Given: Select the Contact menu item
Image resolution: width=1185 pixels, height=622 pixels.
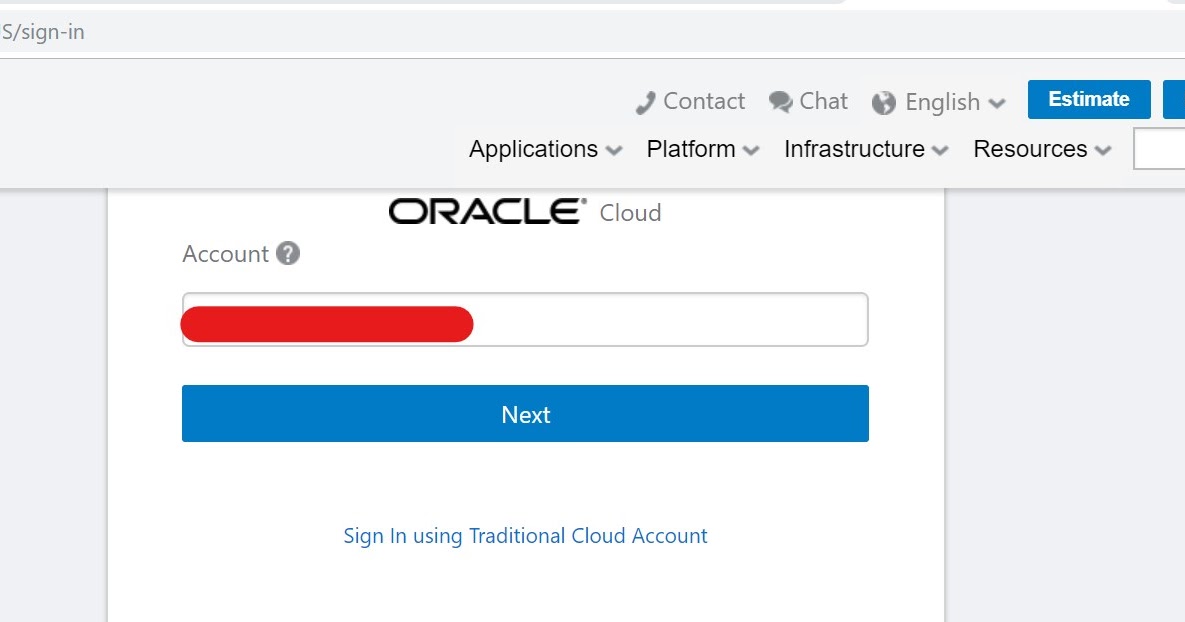Looking at the screenshot, I should (x=704, y=101).
